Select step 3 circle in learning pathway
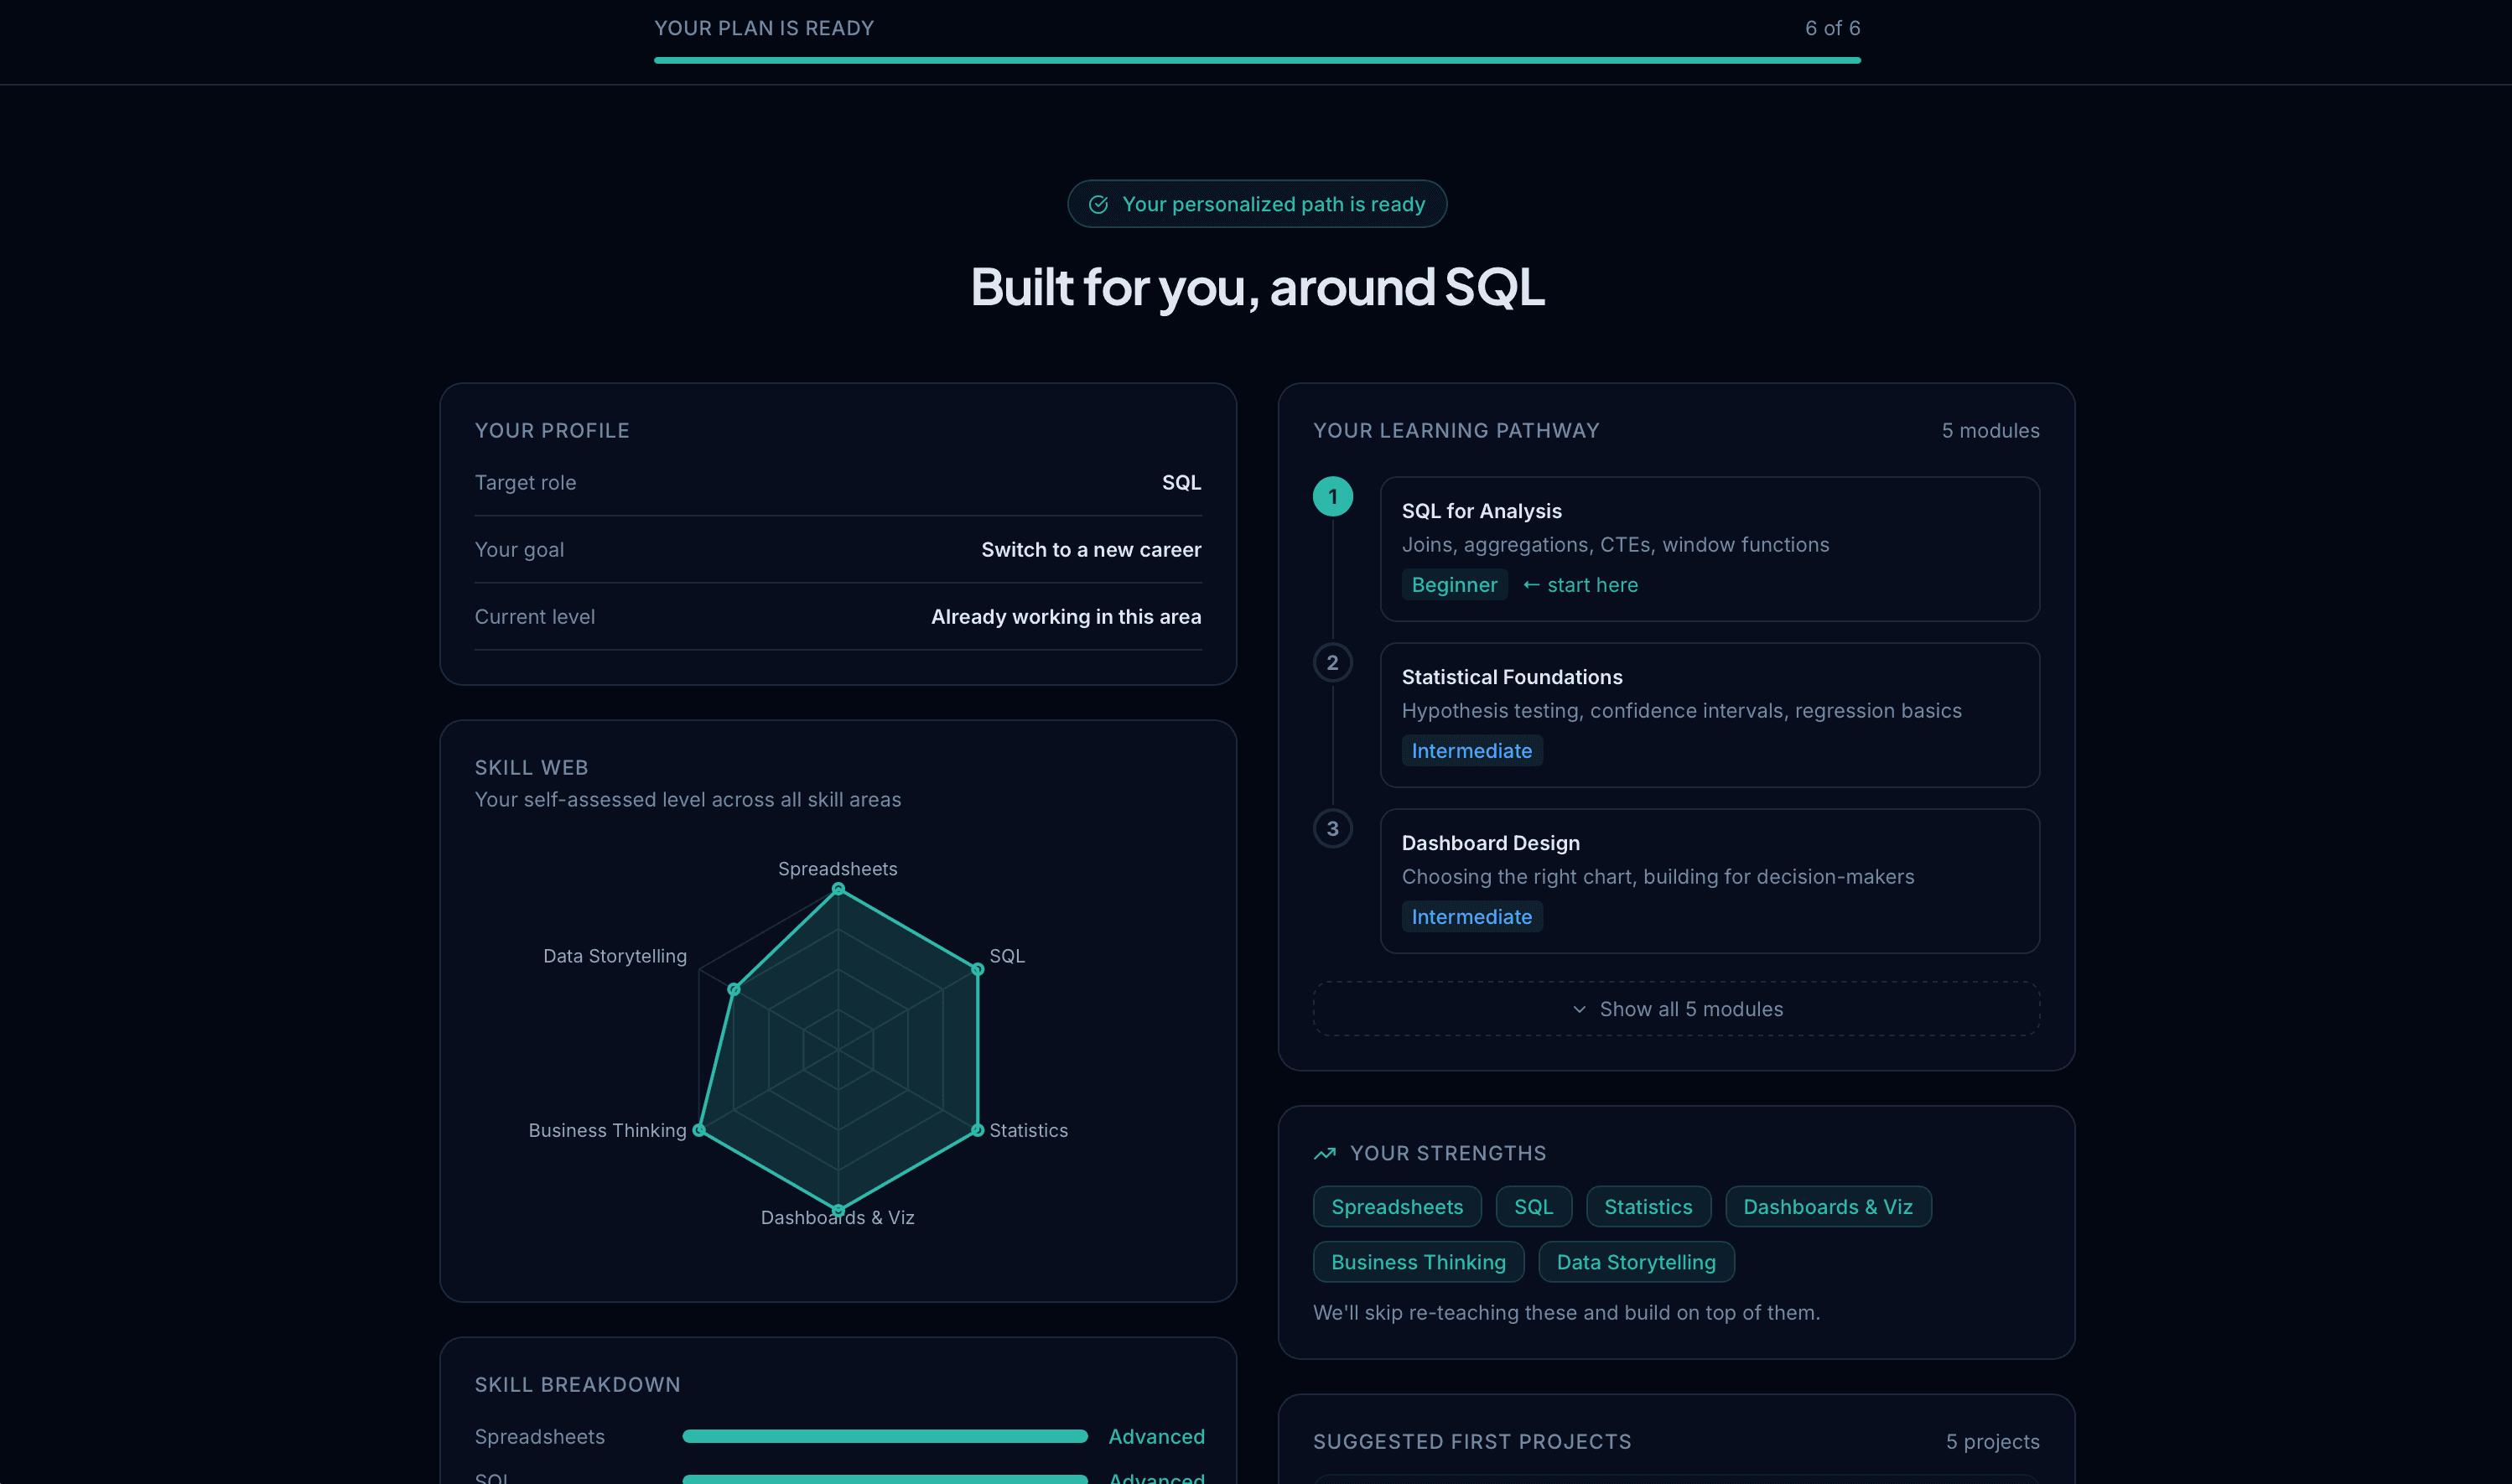The image size is (2512, 1484). pos(1332,829)
